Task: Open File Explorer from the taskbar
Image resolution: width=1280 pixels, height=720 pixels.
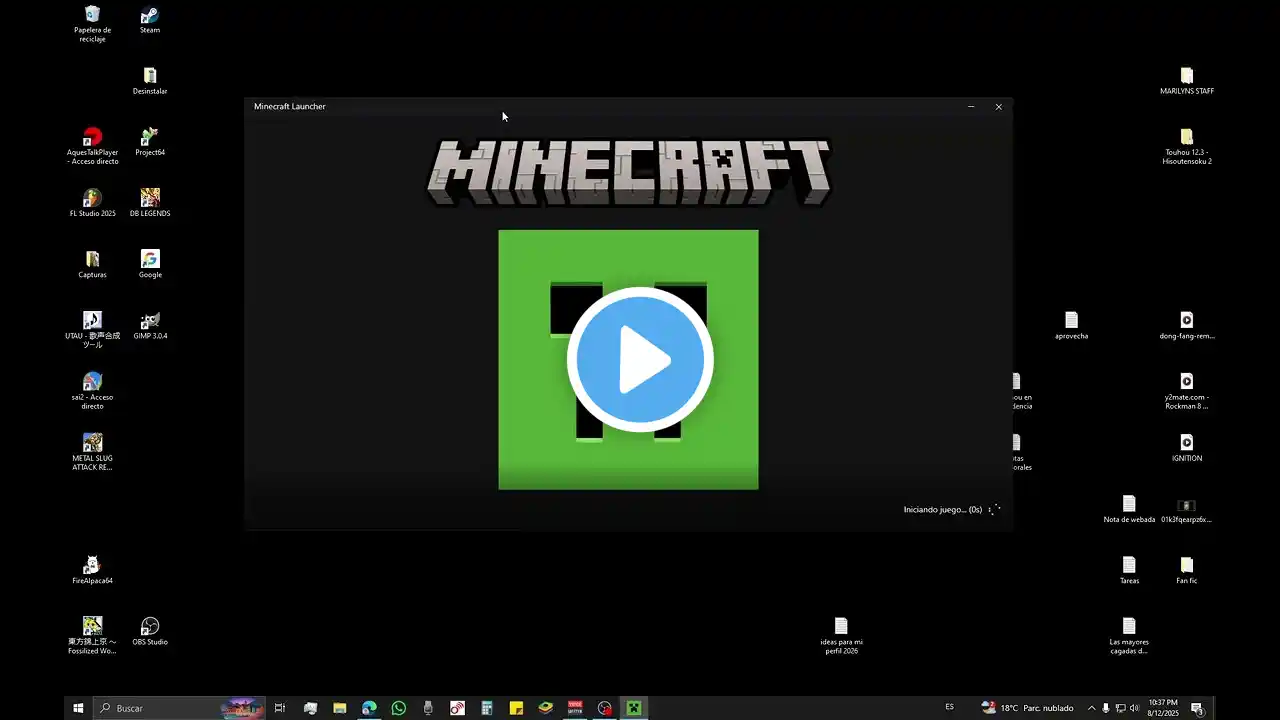Action: point(339,708)
